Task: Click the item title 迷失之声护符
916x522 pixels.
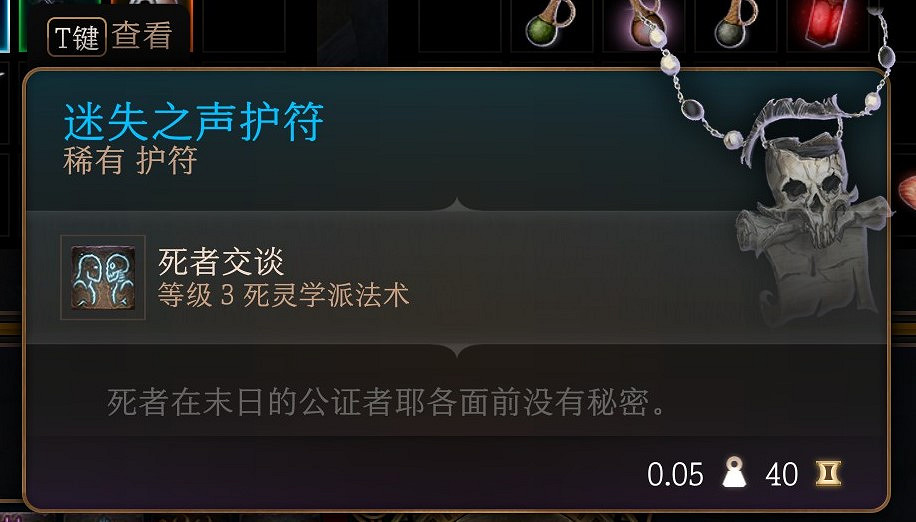Action: pyautogui.click(x=193, y=122)
